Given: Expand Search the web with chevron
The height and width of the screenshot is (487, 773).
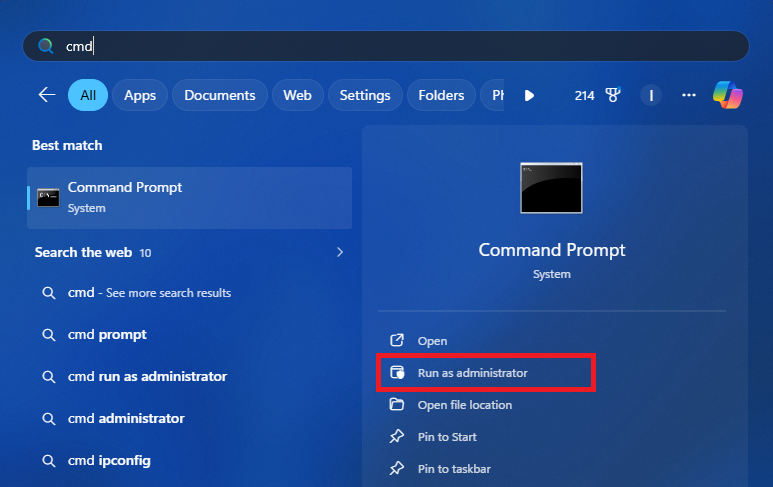Looking at the screenshot, I should [x=340, y=253].
